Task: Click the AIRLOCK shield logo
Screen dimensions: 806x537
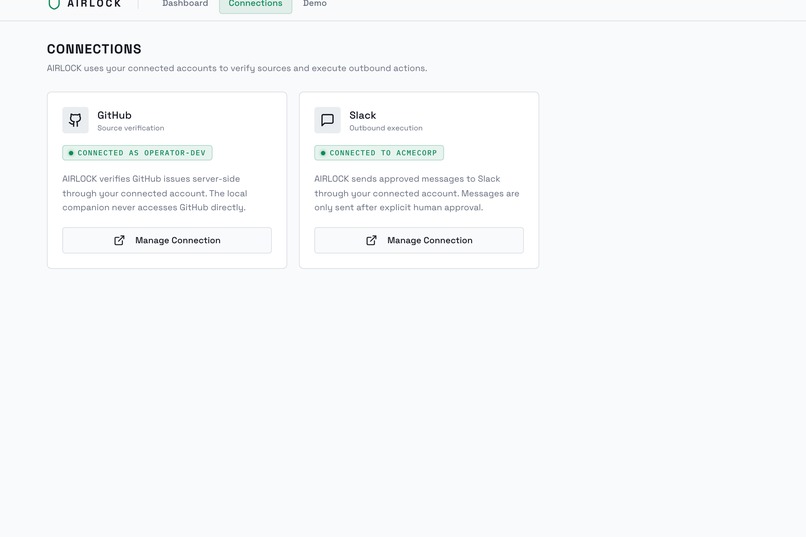Action: 54,4
